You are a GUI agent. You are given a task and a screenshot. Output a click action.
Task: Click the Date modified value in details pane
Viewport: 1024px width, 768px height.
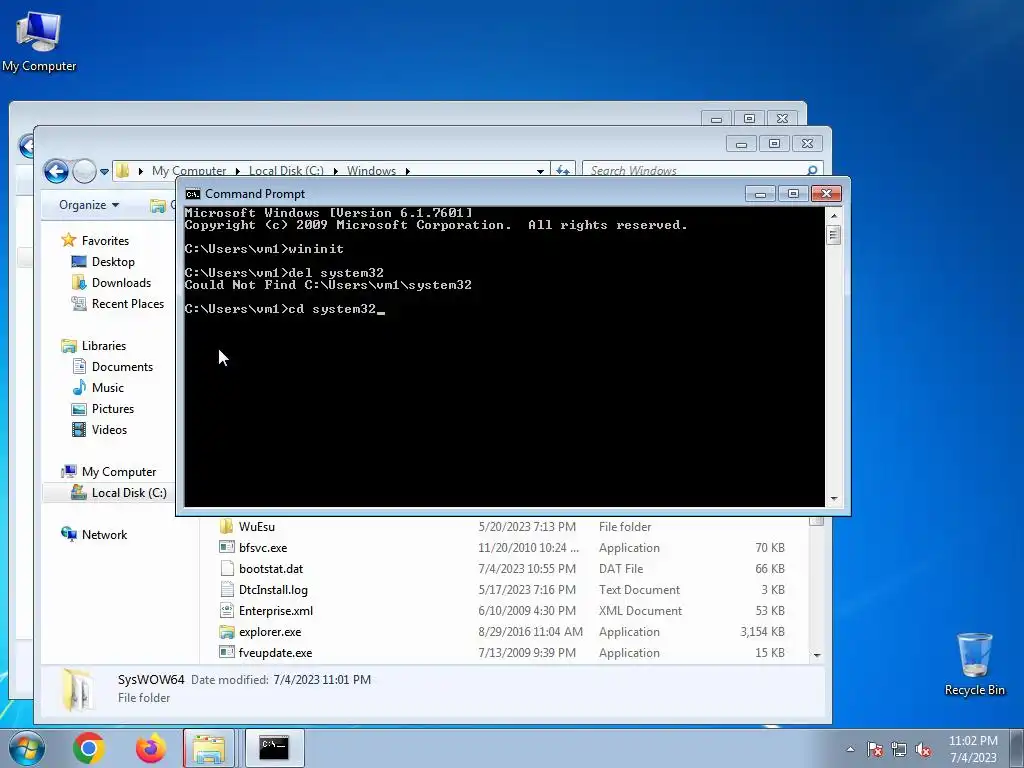pos(322,680)
